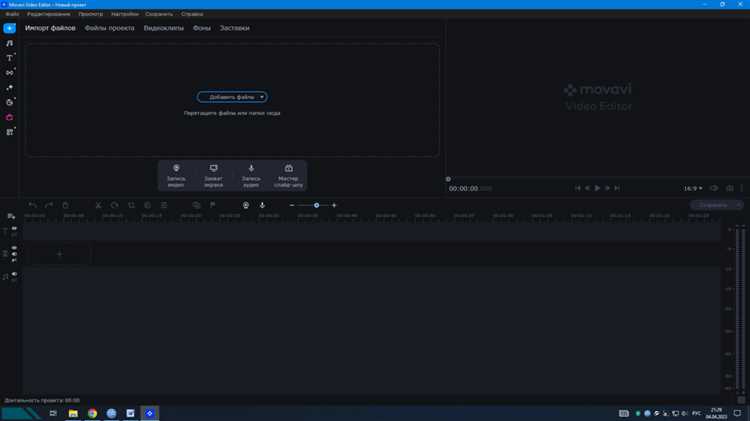This screenshot has height=421, width=750.
Task: Select the scissors cut tool
Action: coord(98,205)
